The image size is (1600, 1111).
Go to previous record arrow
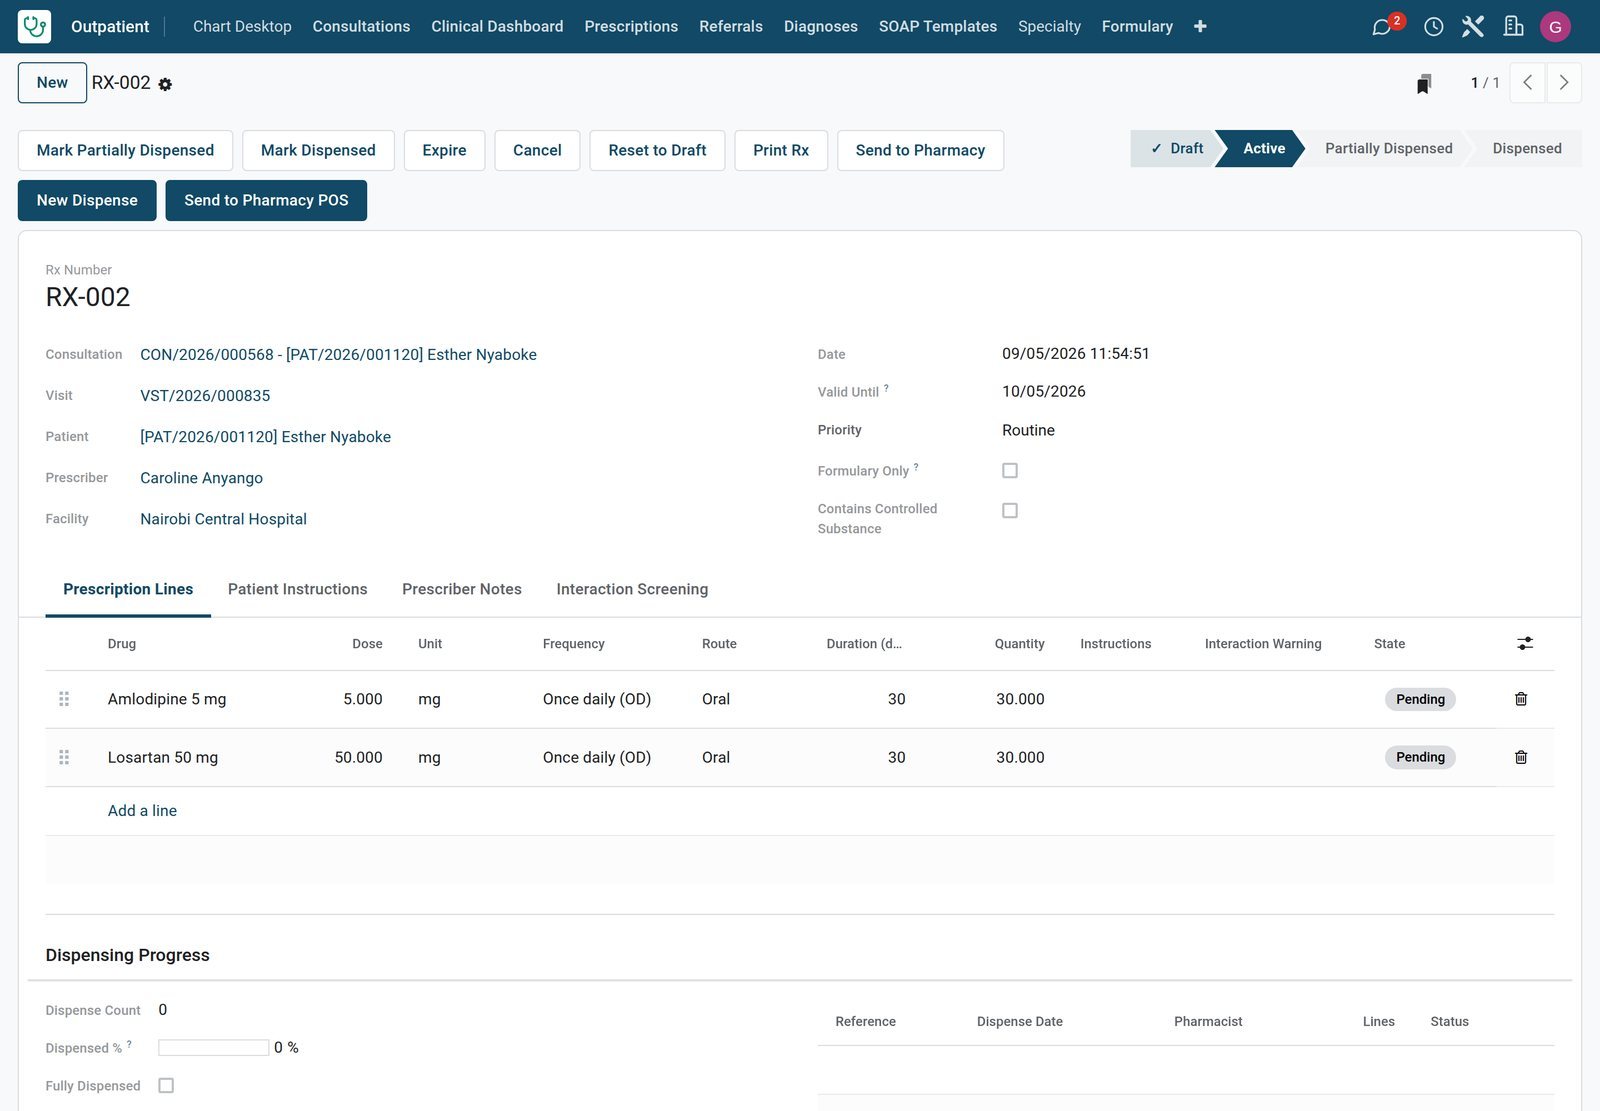click(x=1527, y=83)
